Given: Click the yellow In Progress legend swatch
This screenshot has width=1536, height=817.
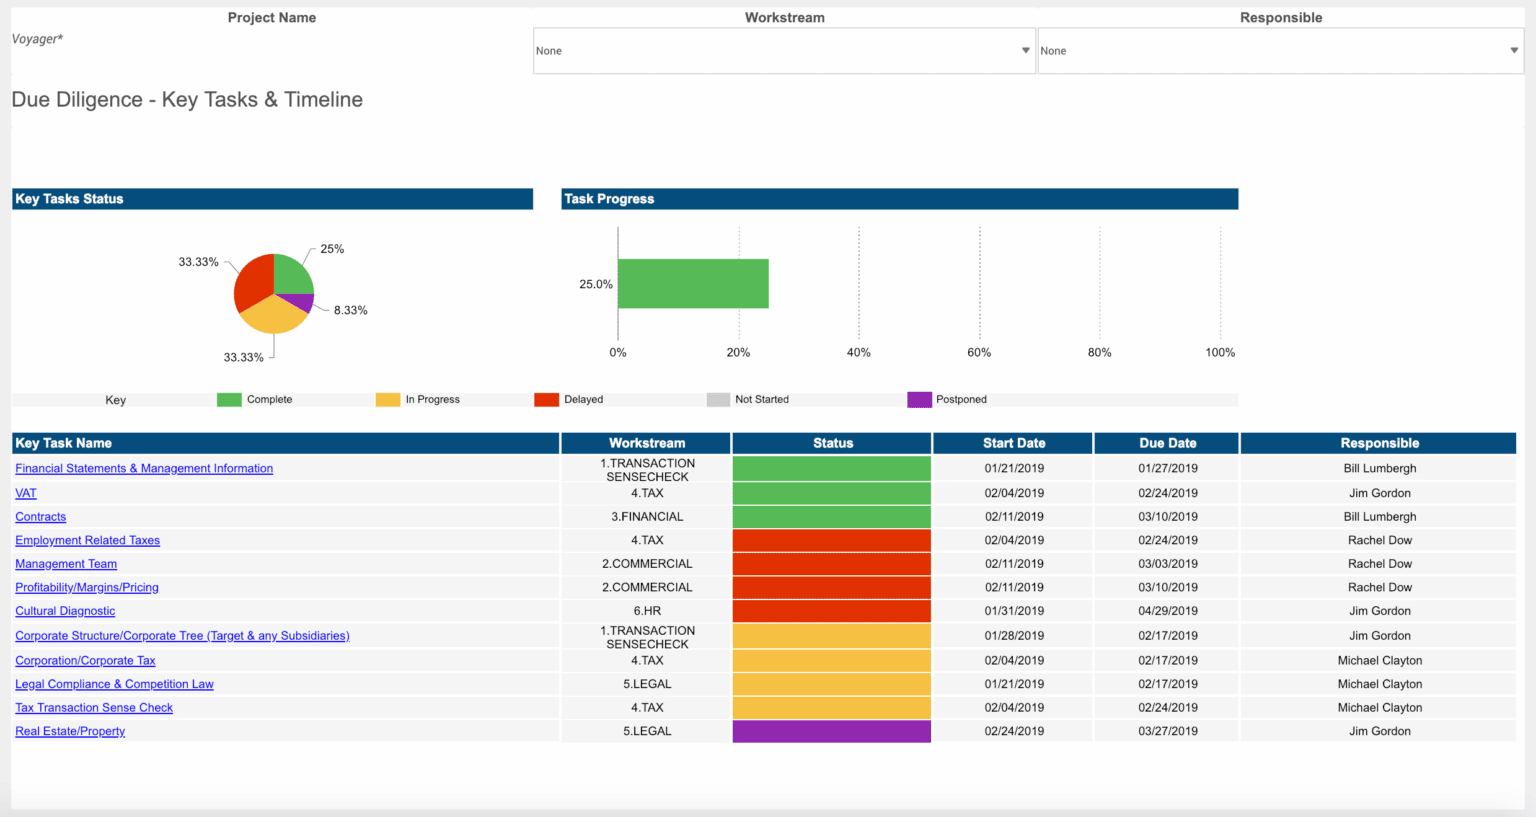Looking at the screenshot, I should click(388, 400).
